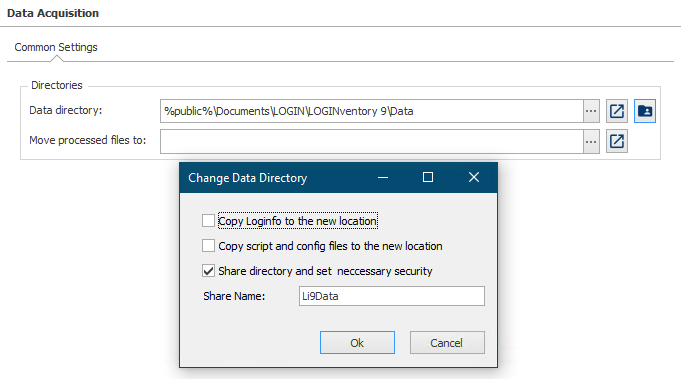Open the Move processed files location externally
681x379 pixels.
pos(617,142)
